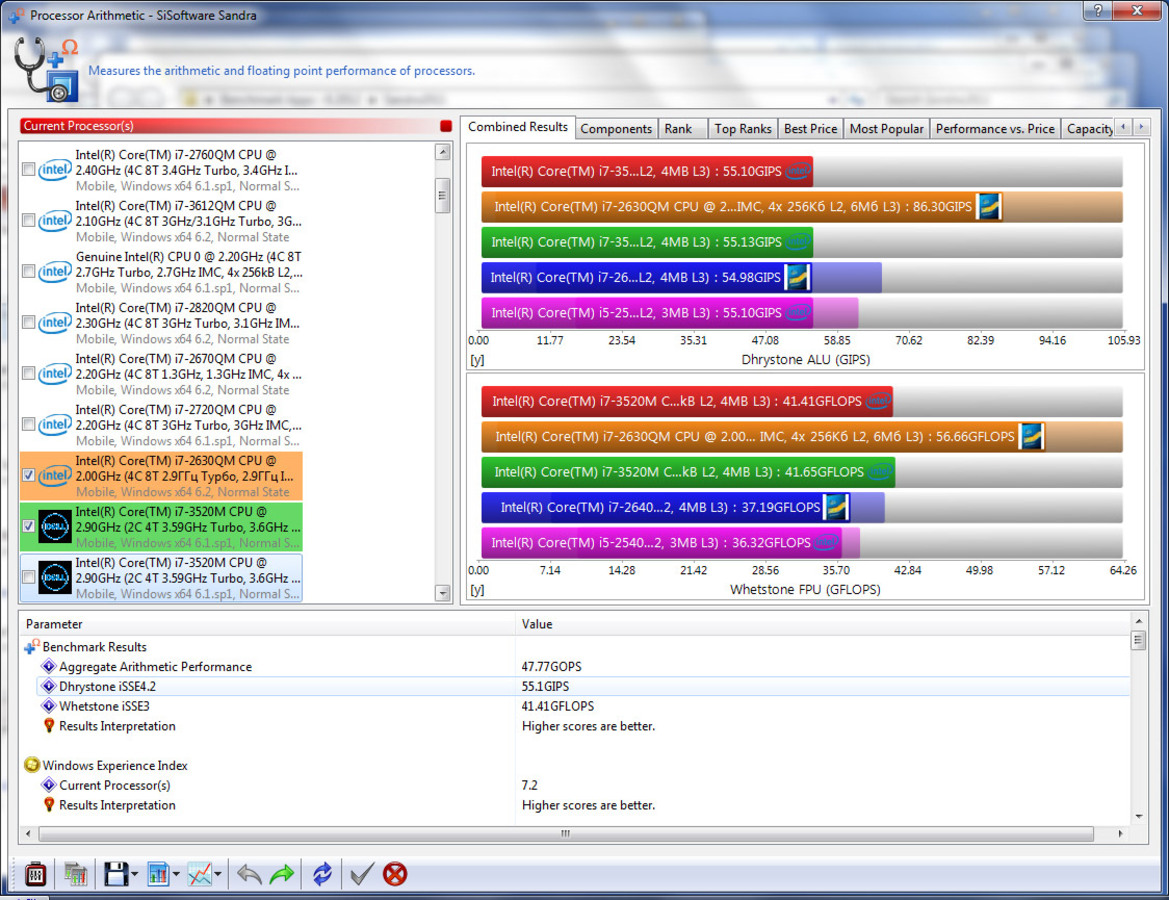1169x900 pixels.
Task: Open the Best Price tab
Action: click(810, 129)
